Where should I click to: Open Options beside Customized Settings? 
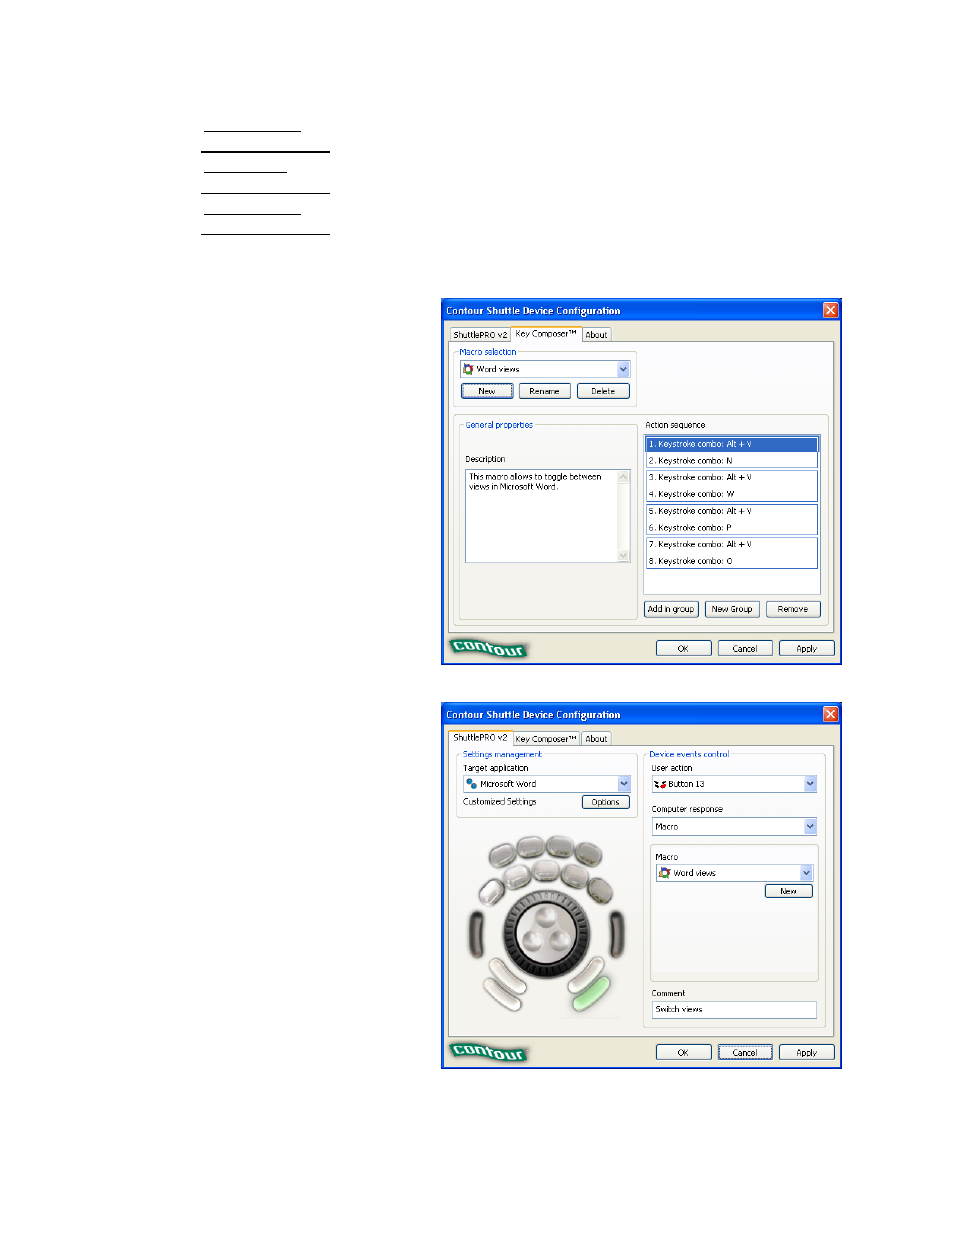click(605, 802)
